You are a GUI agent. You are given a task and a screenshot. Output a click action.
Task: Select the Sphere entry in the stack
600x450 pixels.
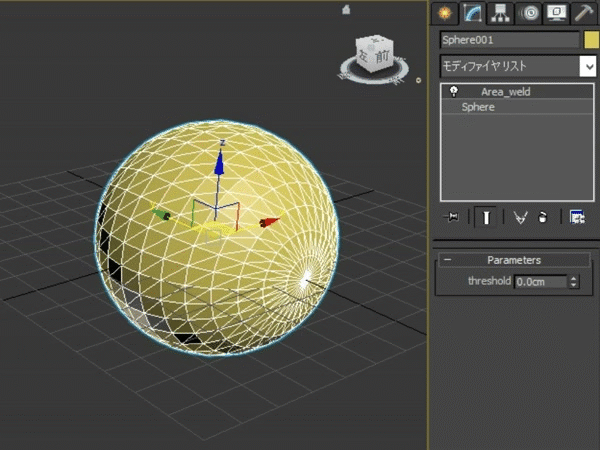[x=517, y=107]
